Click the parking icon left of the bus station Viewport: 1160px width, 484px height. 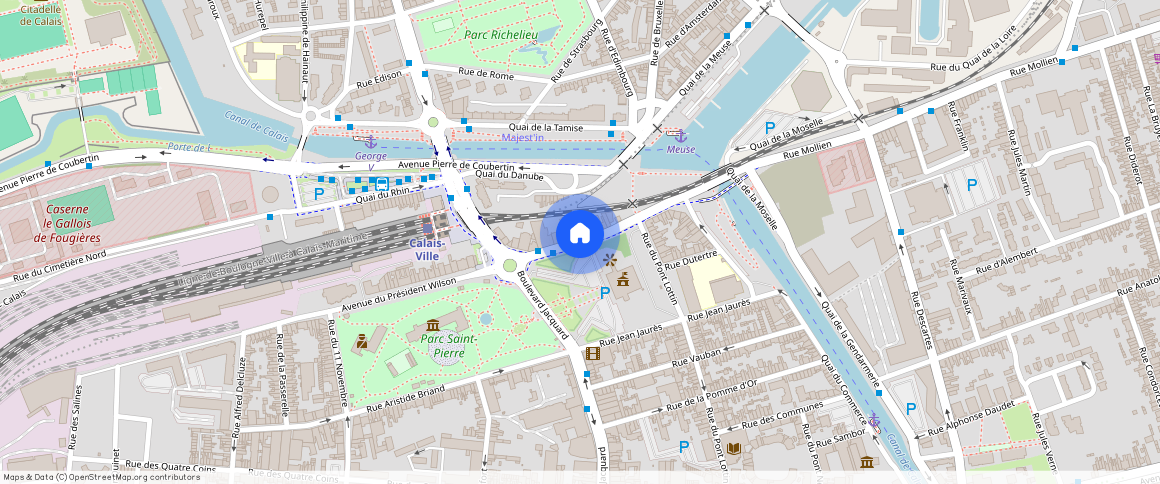click(319, 193)
